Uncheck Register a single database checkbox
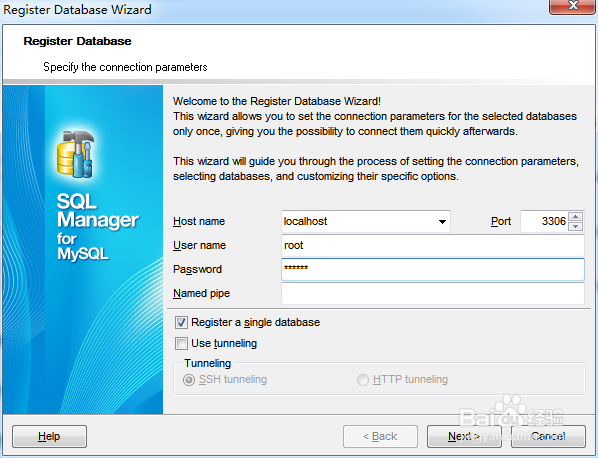This screenshot has width=598, height=458. pyautogui.click(x=182, y=323)
